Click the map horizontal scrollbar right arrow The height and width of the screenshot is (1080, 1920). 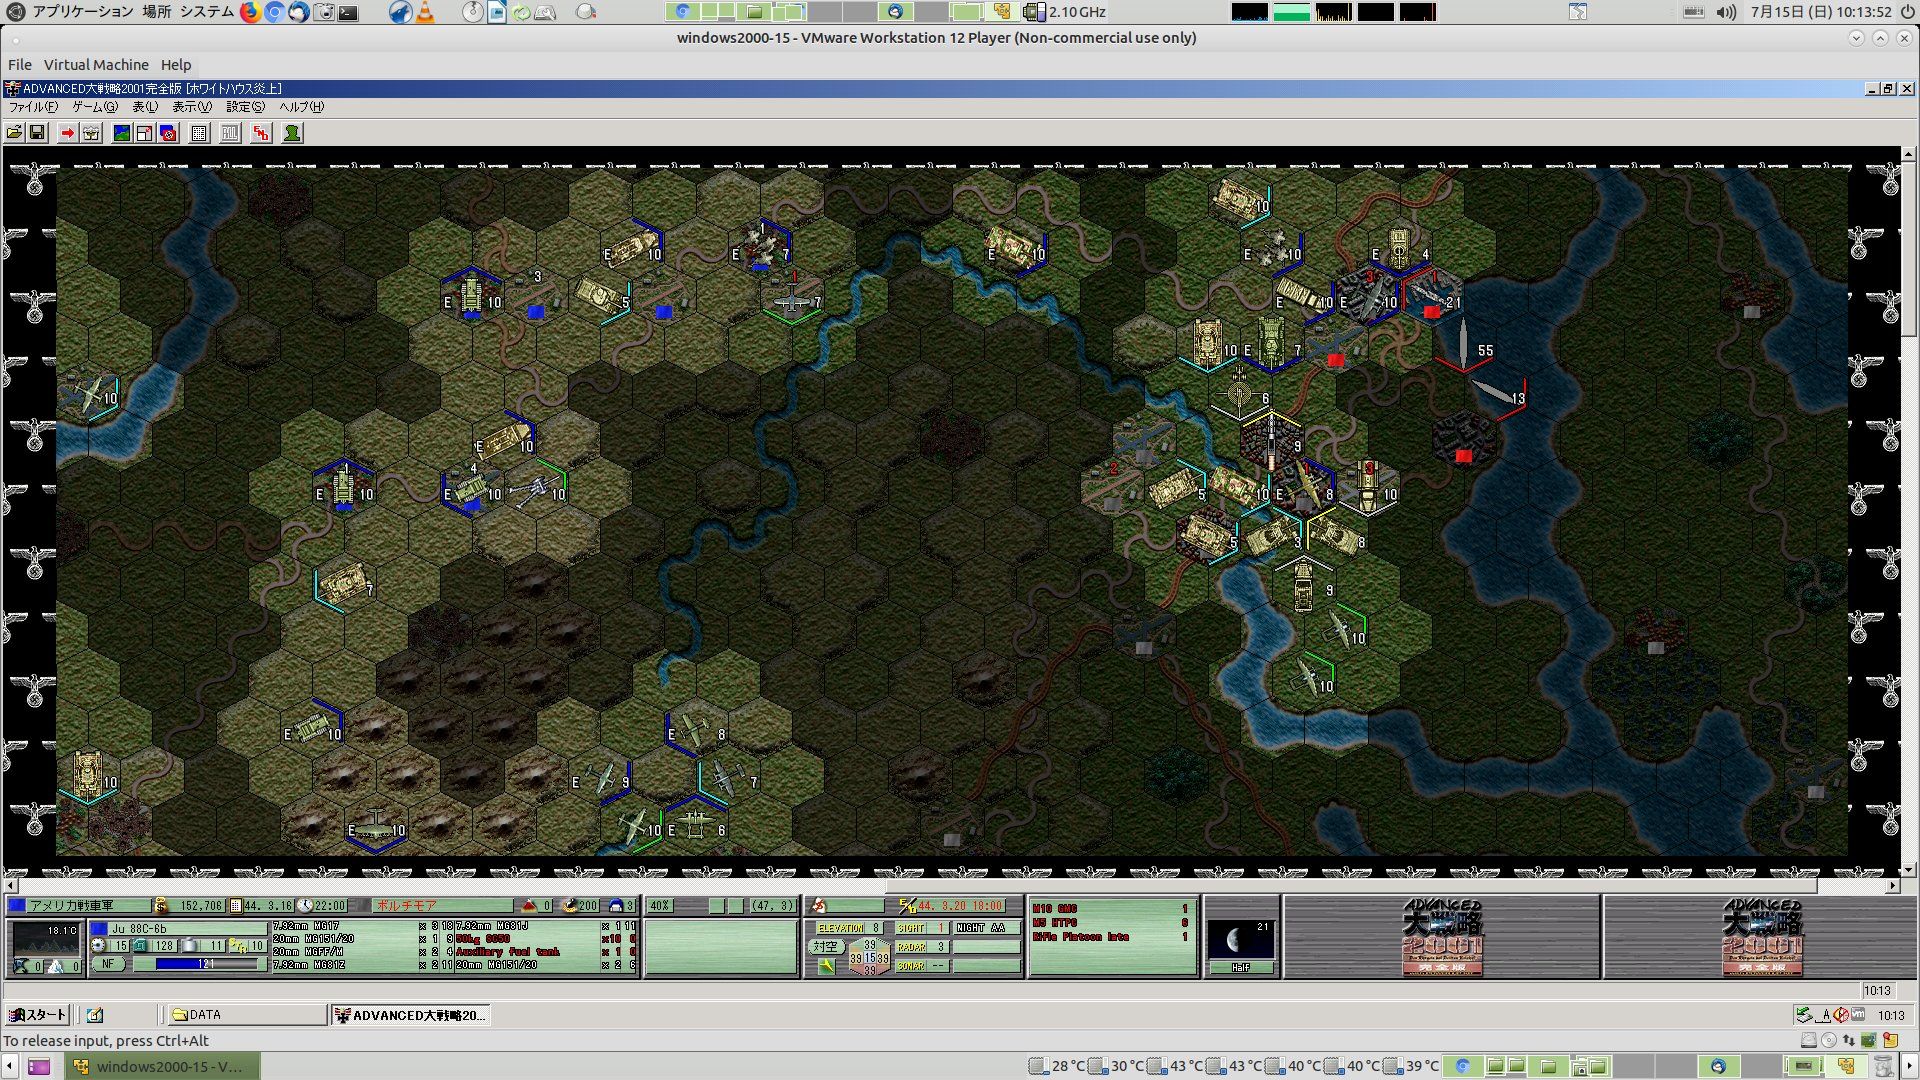1892,886
